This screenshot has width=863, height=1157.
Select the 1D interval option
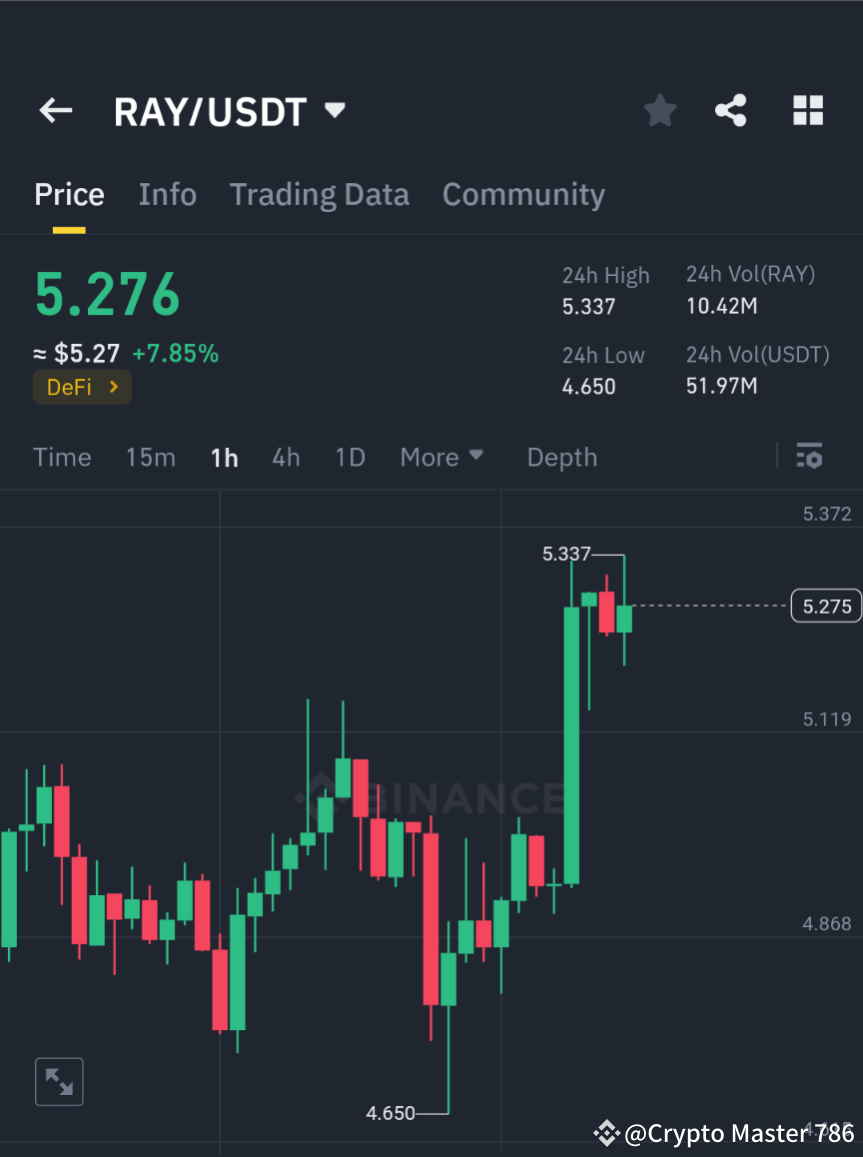350,456
